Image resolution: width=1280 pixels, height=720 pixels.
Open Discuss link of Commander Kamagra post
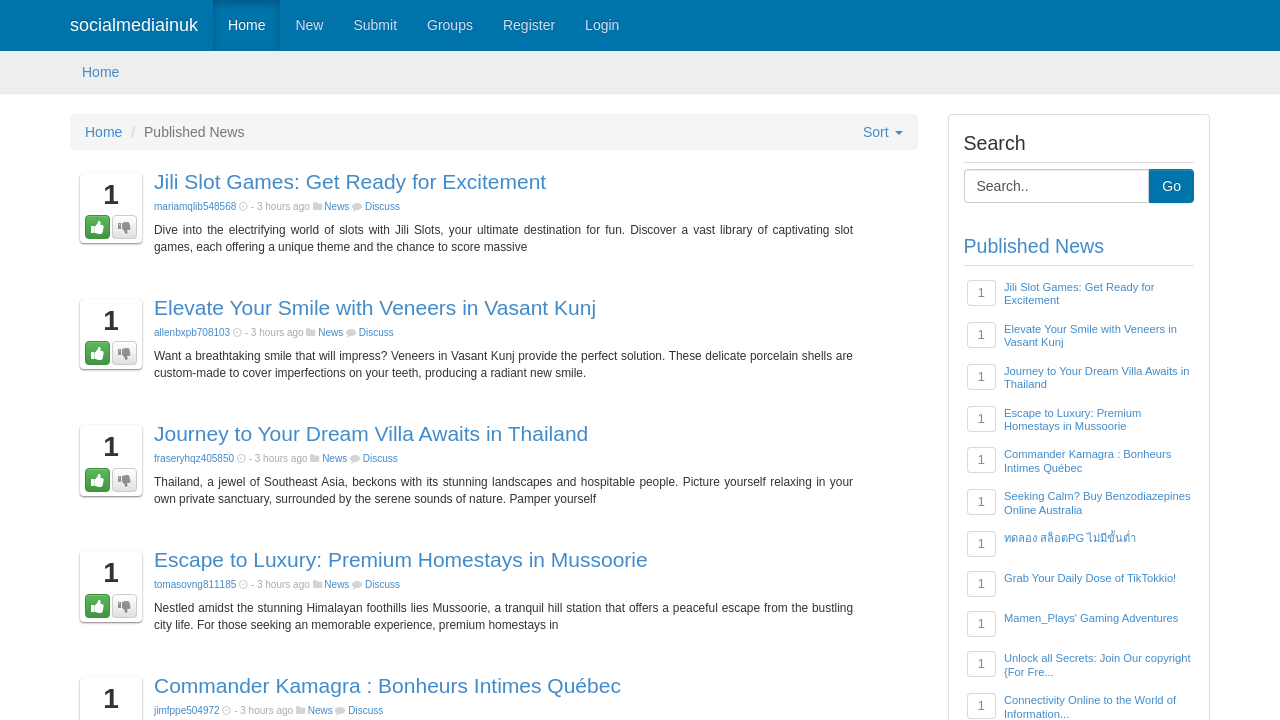[365, 711]
